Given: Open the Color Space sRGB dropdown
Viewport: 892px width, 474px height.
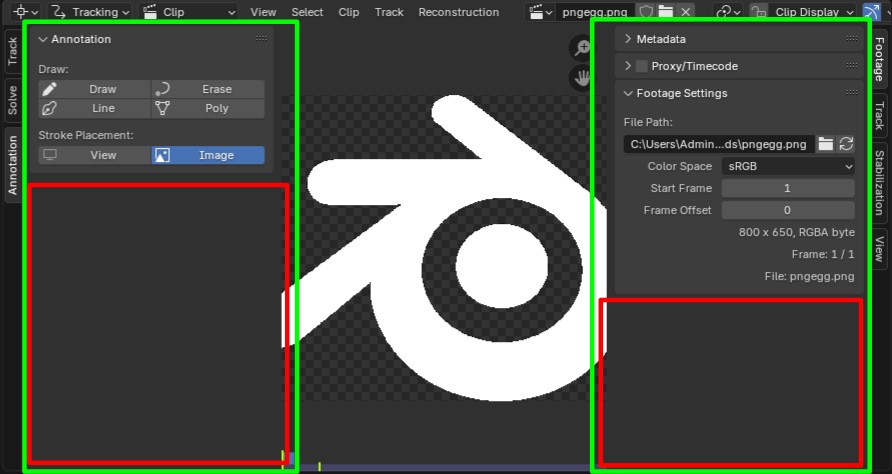Looking at the screenshot, I should pos(788,166).
